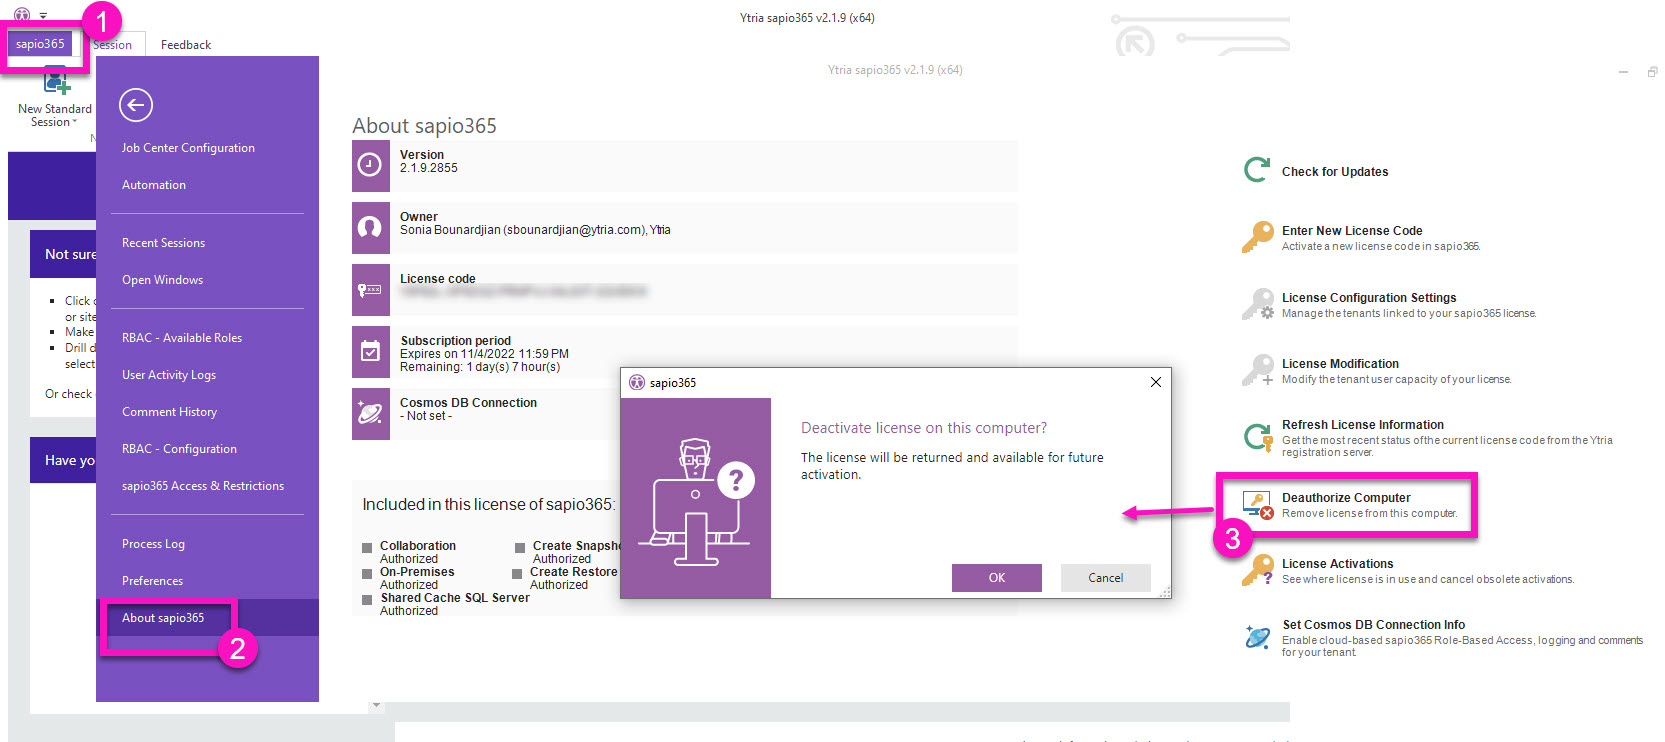1665x742 pixels.
Task: Click the License code key icon
Action: pyautogui.click(x=370, y=290)
